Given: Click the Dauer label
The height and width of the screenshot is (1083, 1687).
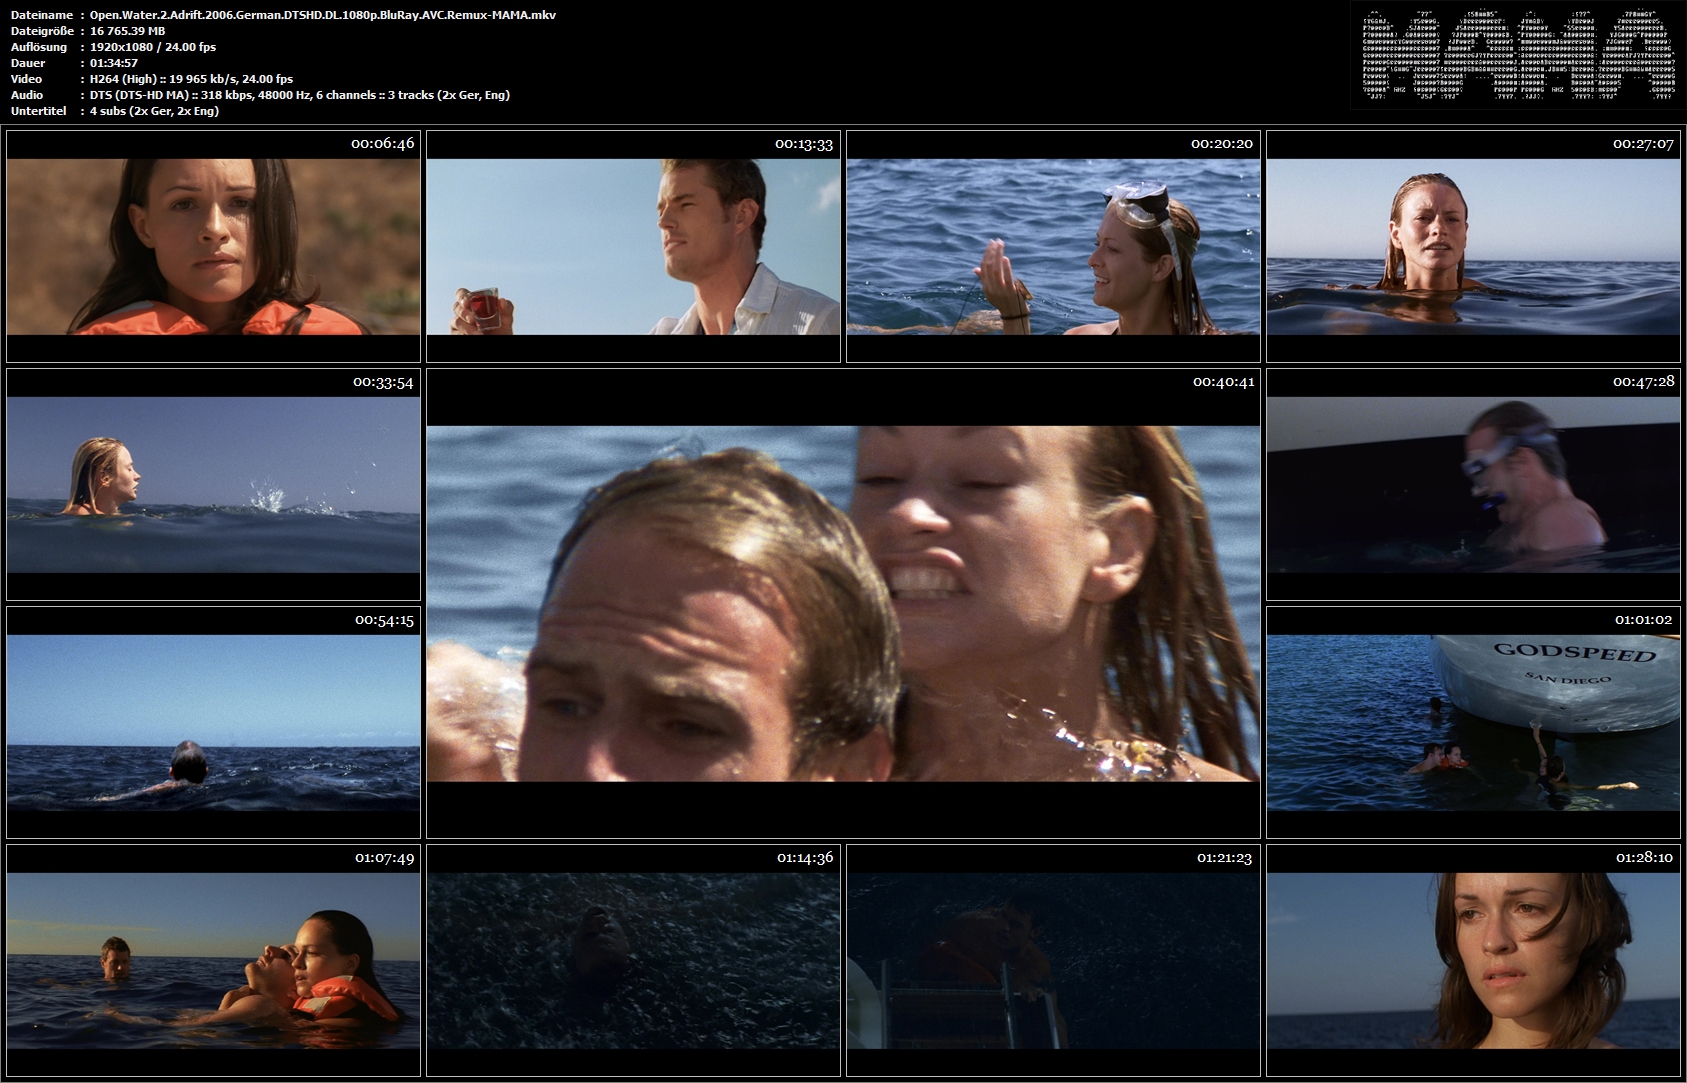Looking at the screenshot, I should click(27, 63).
